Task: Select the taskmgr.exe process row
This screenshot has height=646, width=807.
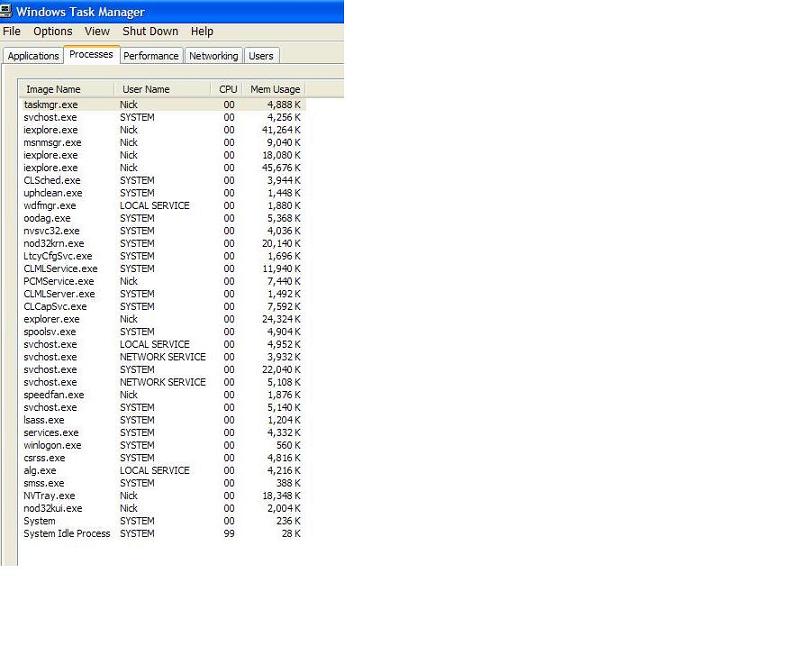Action: (163, 104)
